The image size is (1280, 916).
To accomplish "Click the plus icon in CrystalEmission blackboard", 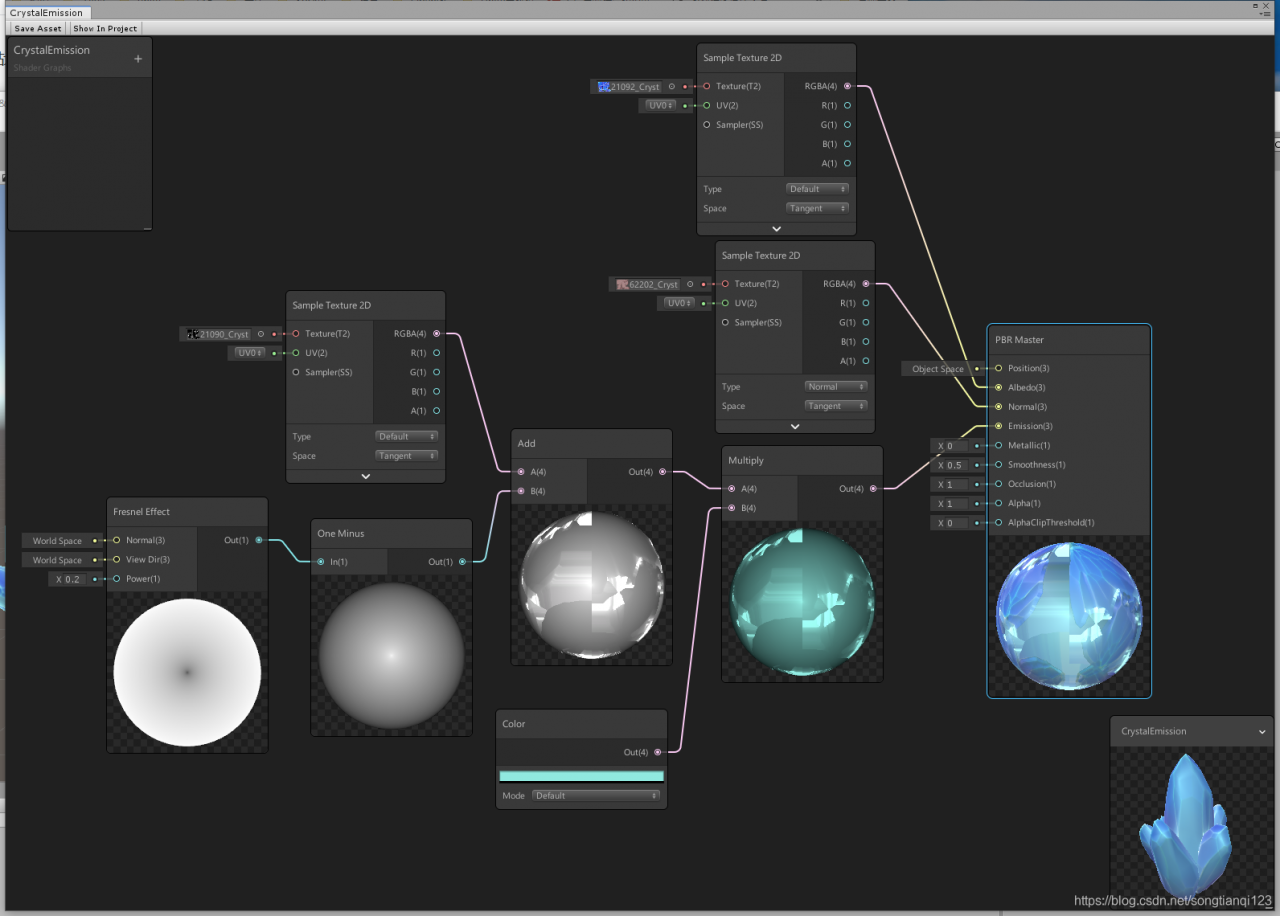I will click(x=138, y=59).
